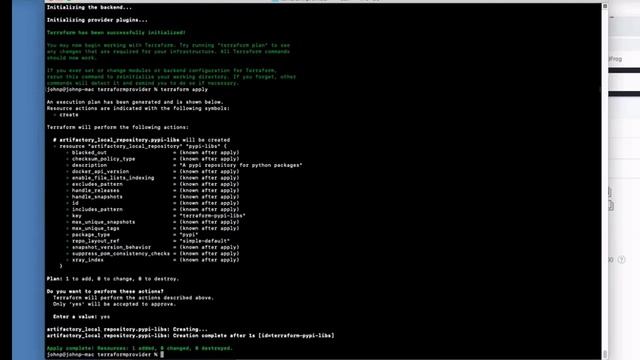Click "Only 'yes' will be accepted to approve" line
This screenshot has height=360, width=640.
click(114, 304)
